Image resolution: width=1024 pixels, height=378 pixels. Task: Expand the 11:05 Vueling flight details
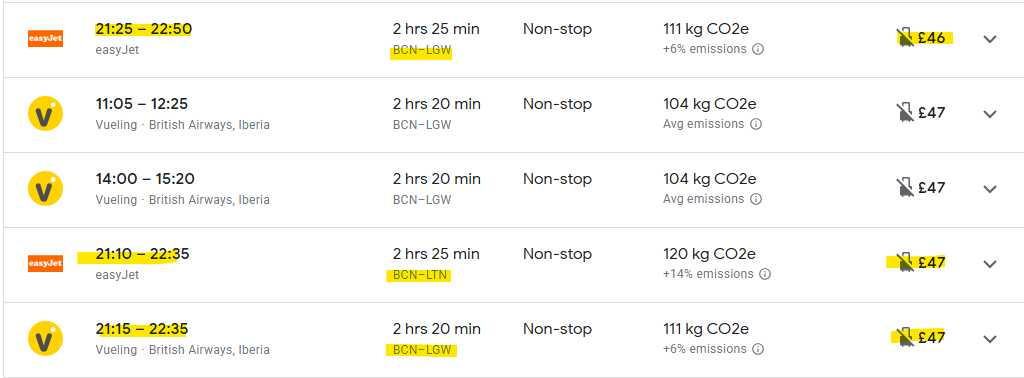(990, 114)
